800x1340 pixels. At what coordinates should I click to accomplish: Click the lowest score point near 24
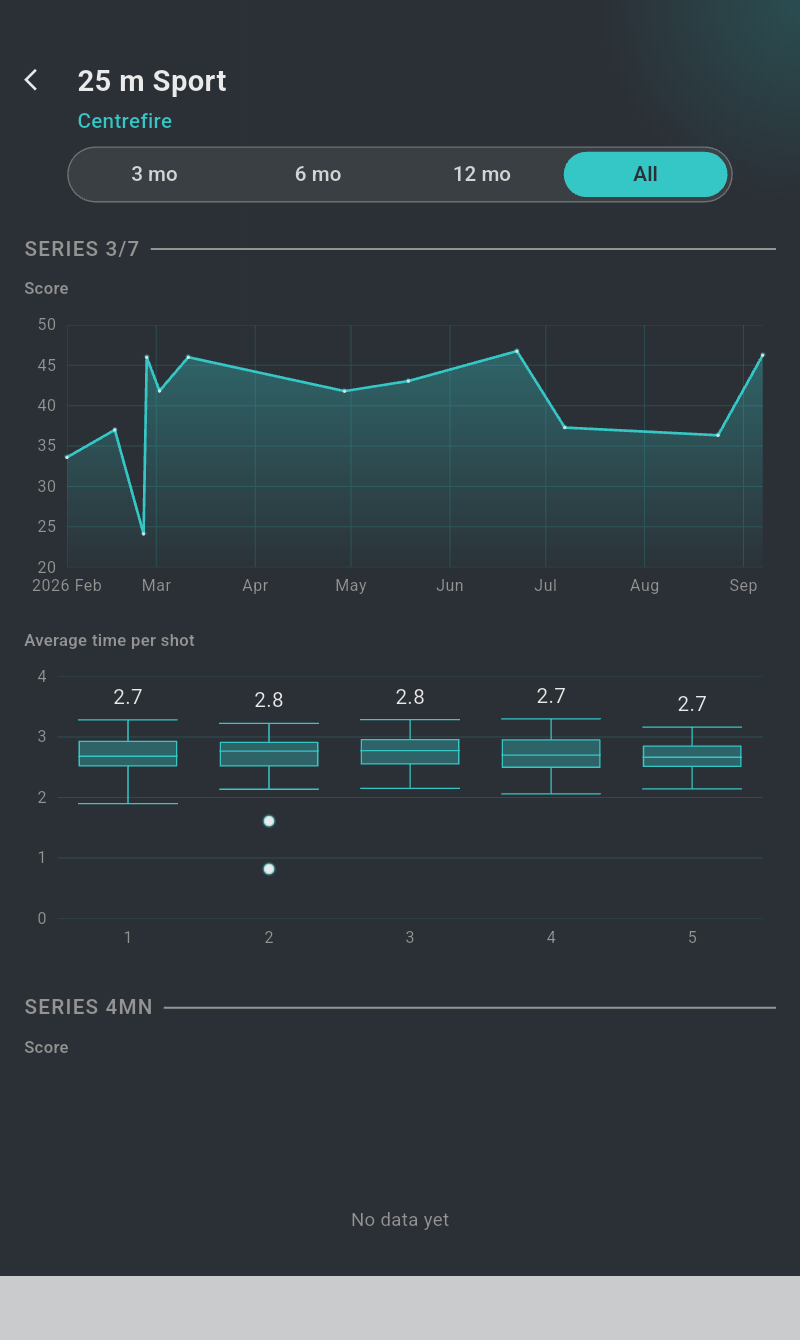pyautogui.click(x=143, y=533)
